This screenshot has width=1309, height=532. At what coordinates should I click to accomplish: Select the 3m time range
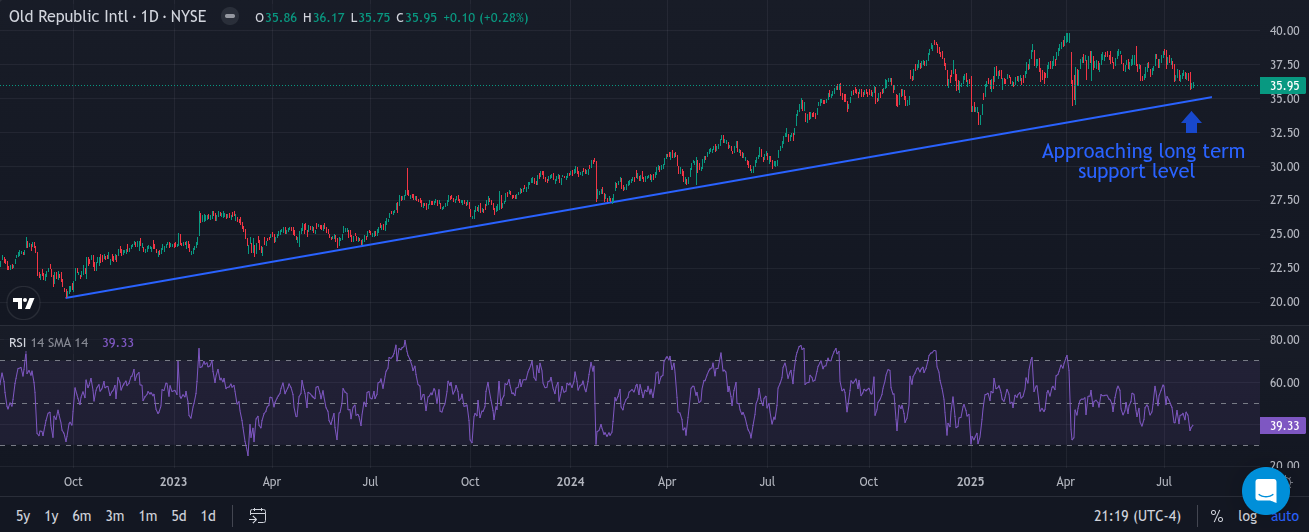coord(115,516)
